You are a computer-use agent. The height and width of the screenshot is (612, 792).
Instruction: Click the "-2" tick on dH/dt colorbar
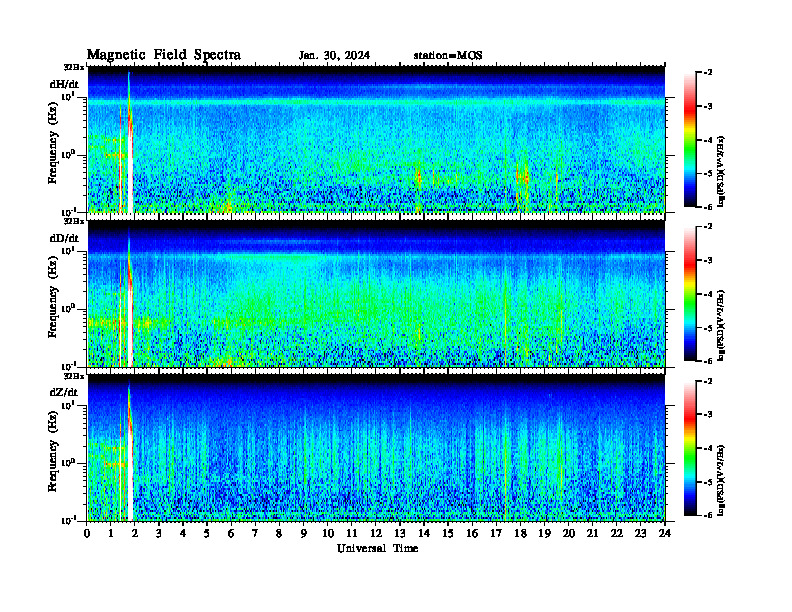tap(708, 73)
